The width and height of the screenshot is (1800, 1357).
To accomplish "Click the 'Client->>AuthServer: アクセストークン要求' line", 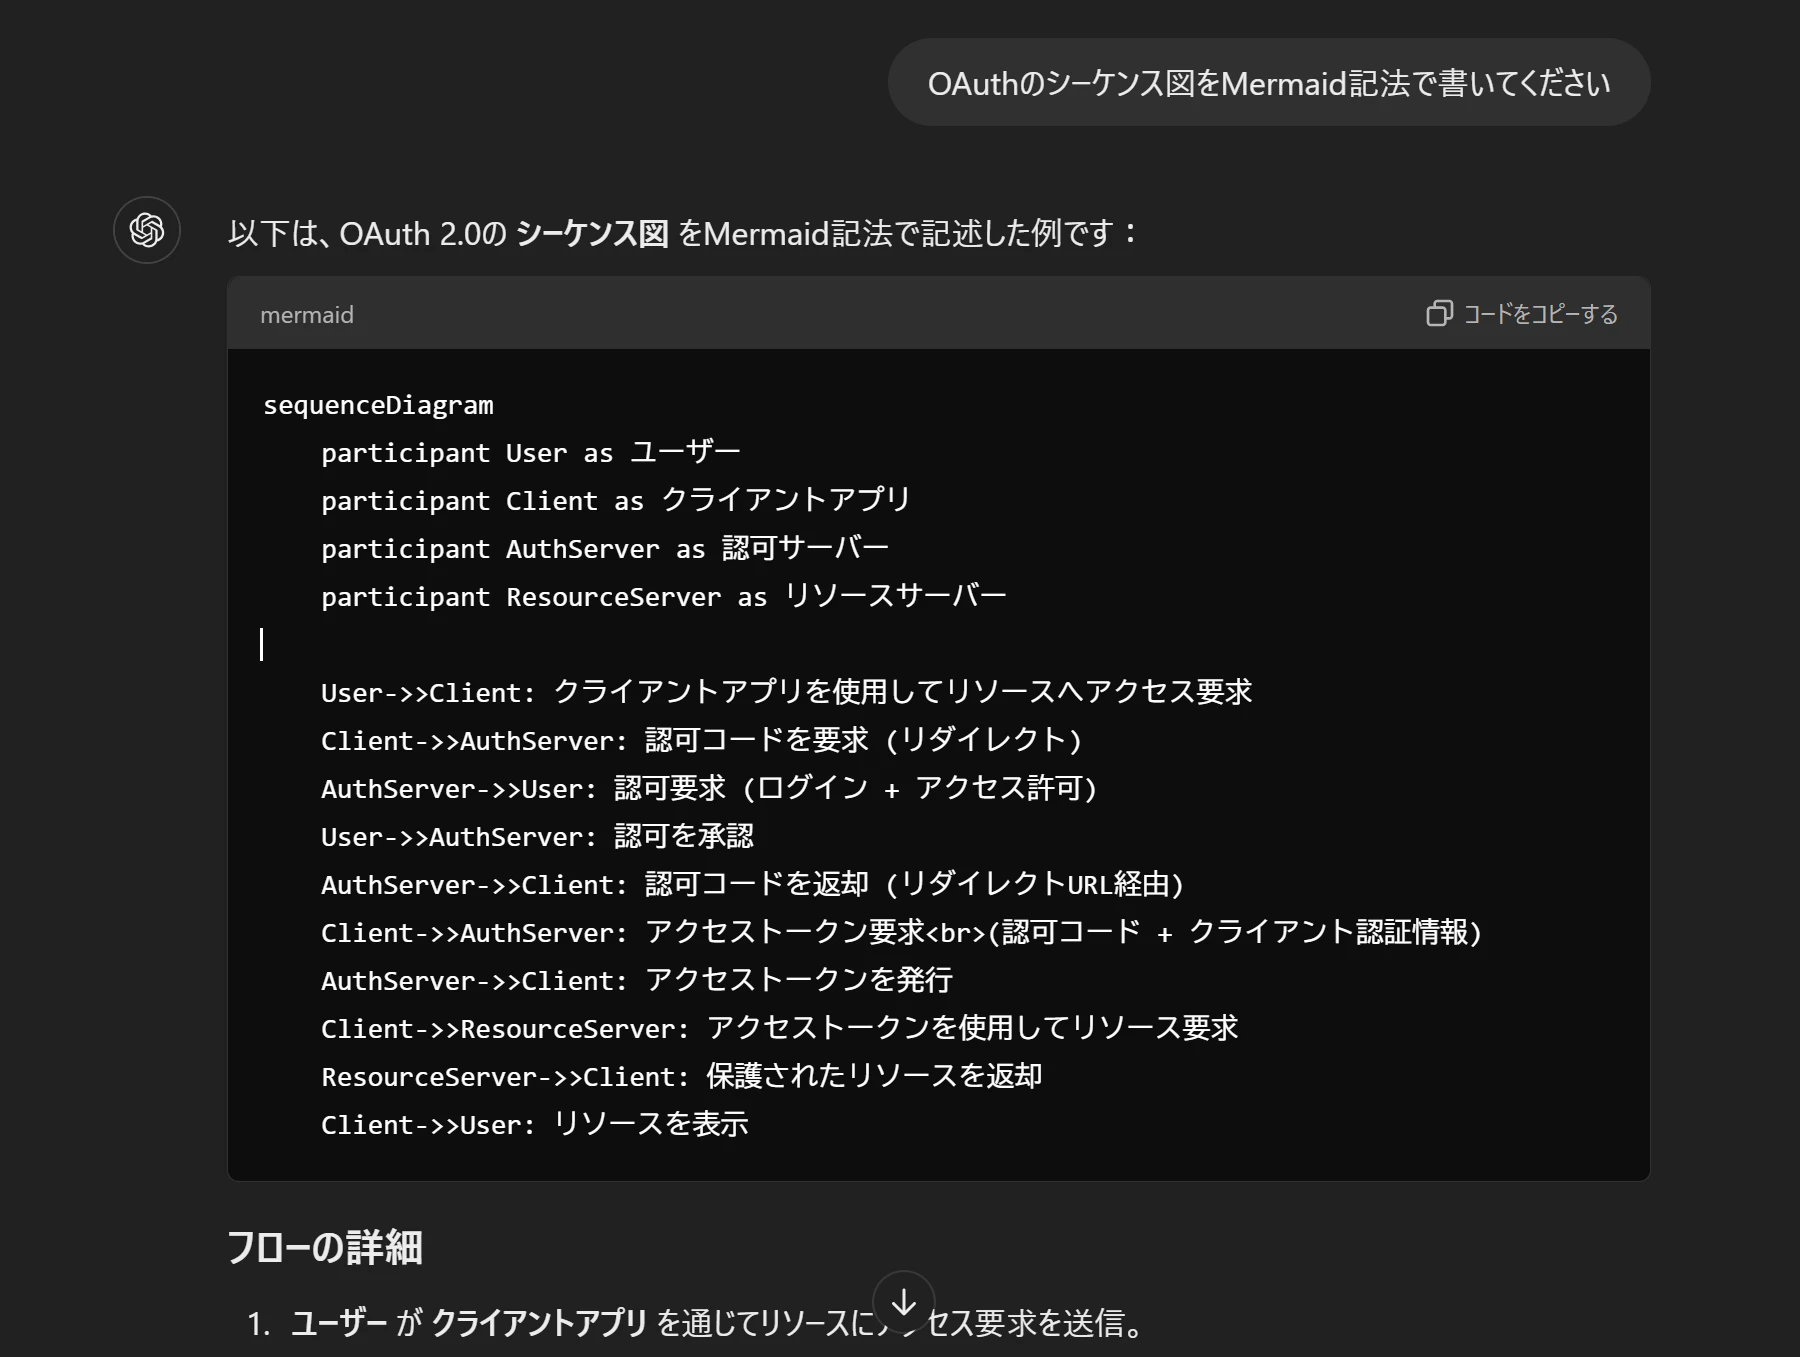I will [x=901, y=933].
